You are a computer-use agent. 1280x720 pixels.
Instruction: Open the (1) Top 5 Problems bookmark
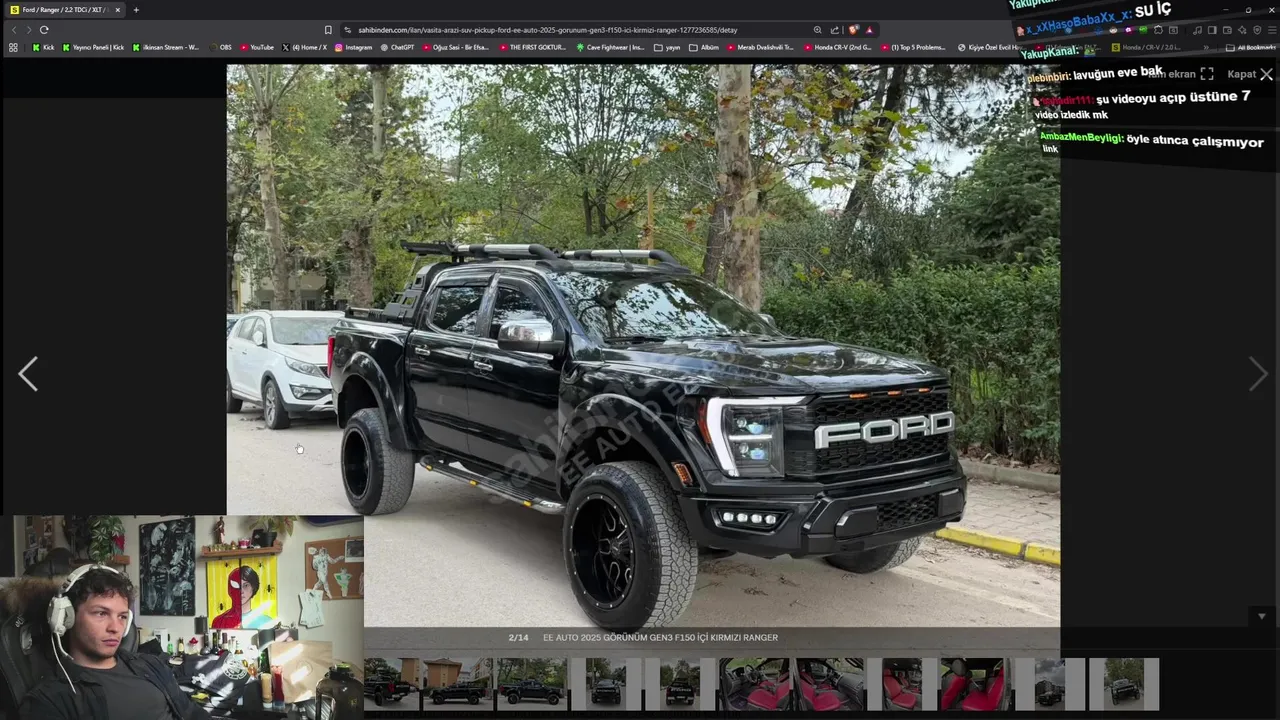point(913,47)
